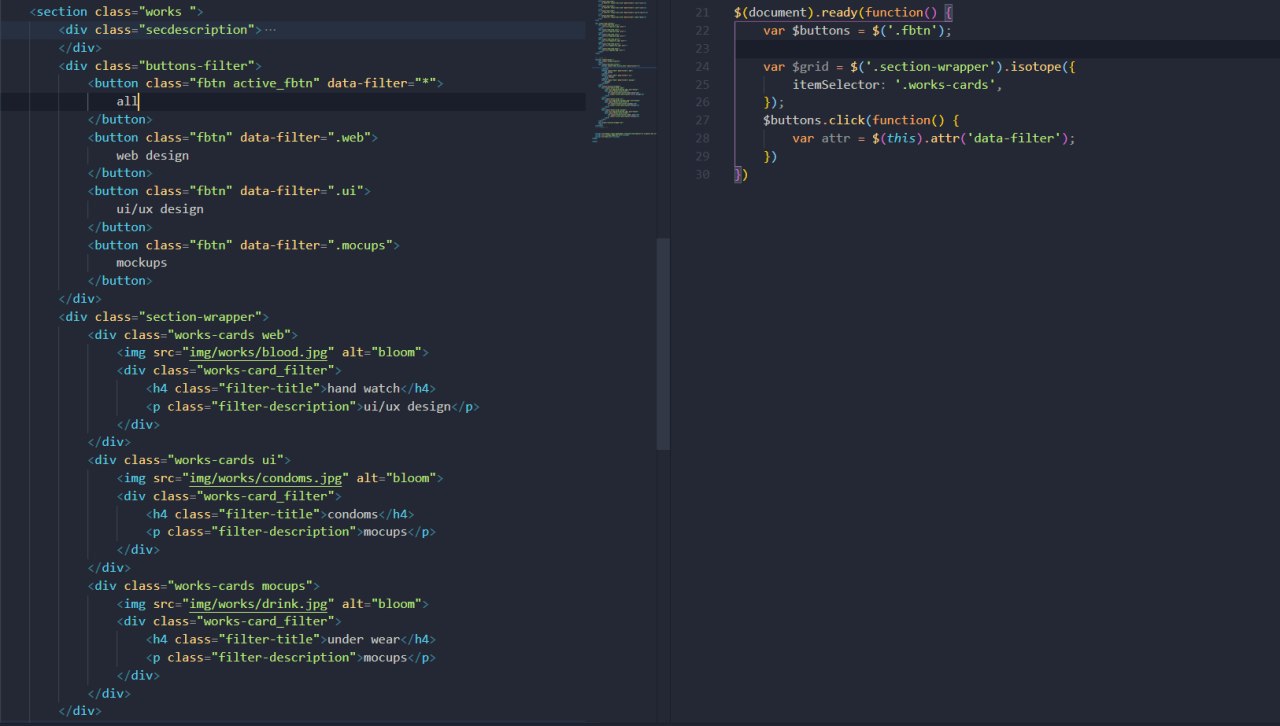Click the "'.works-cards'" string in JavaScript
1280x726 pixels.
[945, 84]
